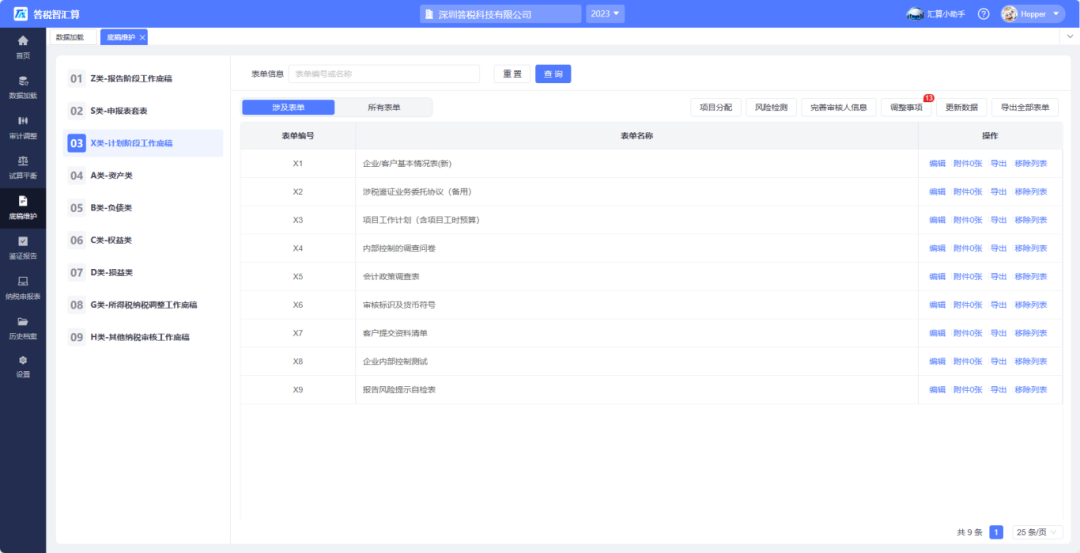Click 编辑 for row X1
Image resolution: width=1080 pixels, height=553 pixels.
click(x=937, y=163)
